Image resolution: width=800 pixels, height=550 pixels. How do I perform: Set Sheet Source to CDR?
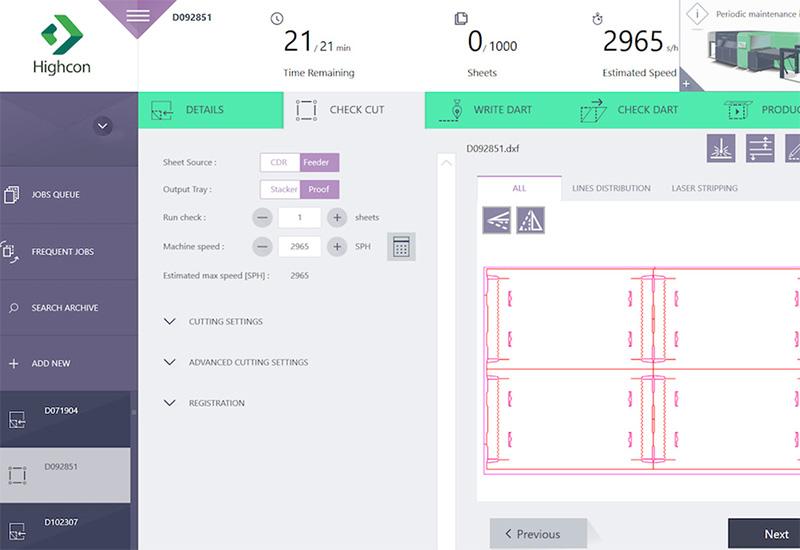tap(279, 162)
